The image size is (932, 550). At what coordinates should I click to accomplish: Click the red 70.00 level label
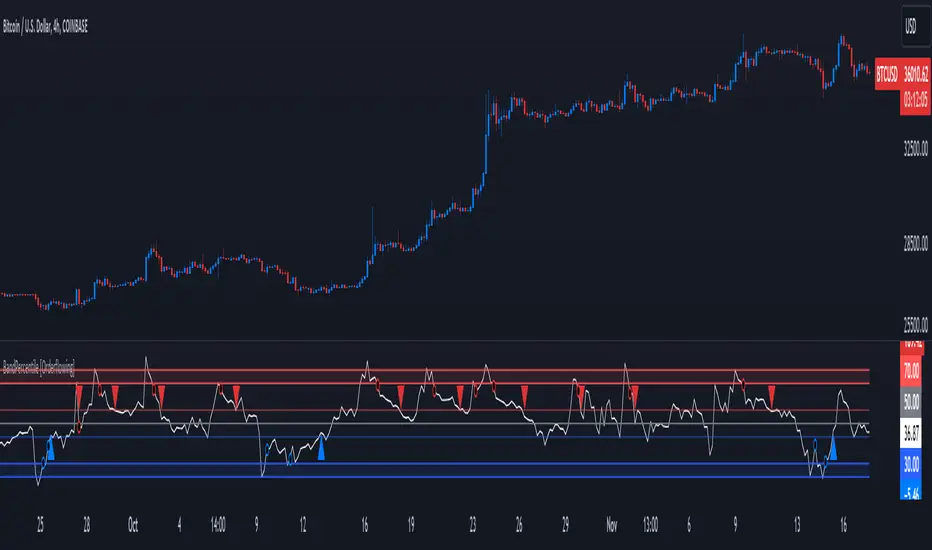pyautogui.click(x=911, y=371)
